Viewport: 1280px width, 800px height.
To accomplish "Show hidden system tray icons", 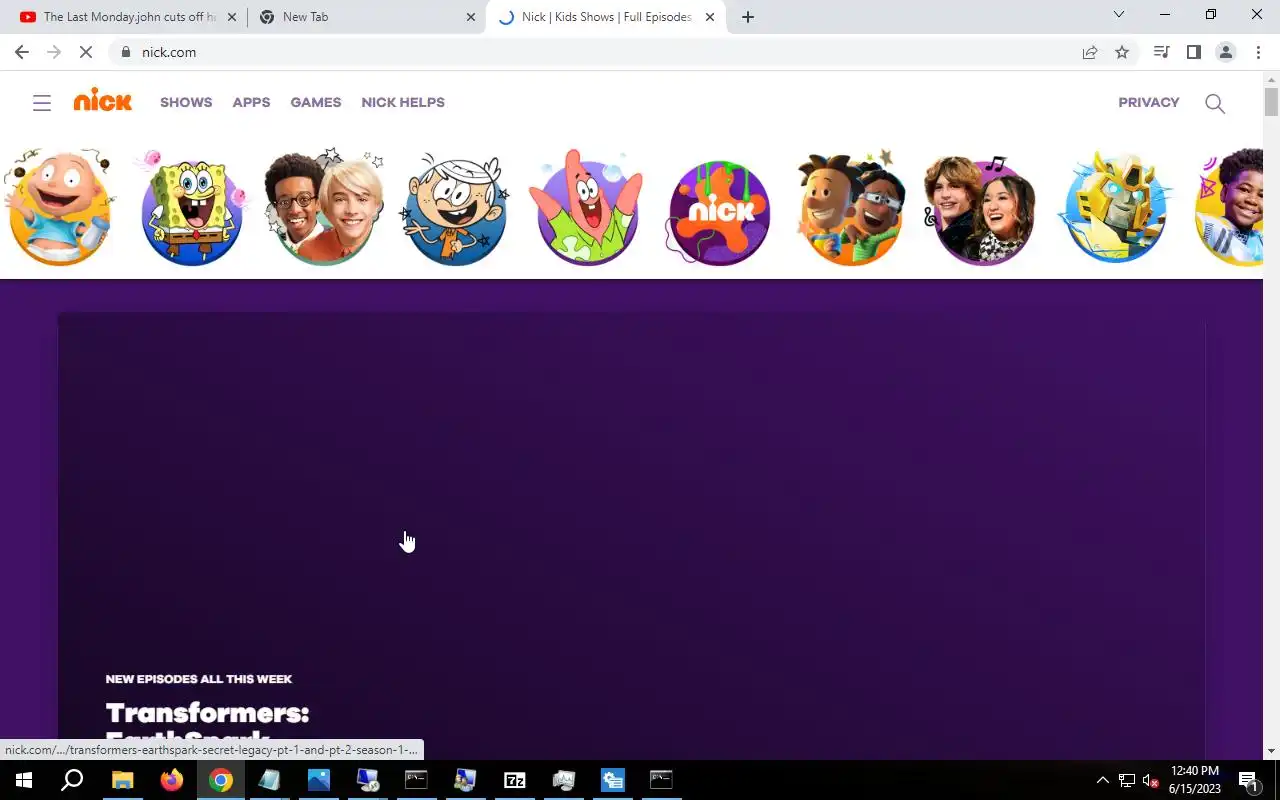I will pyautogui.click(x=1103, y=780).
